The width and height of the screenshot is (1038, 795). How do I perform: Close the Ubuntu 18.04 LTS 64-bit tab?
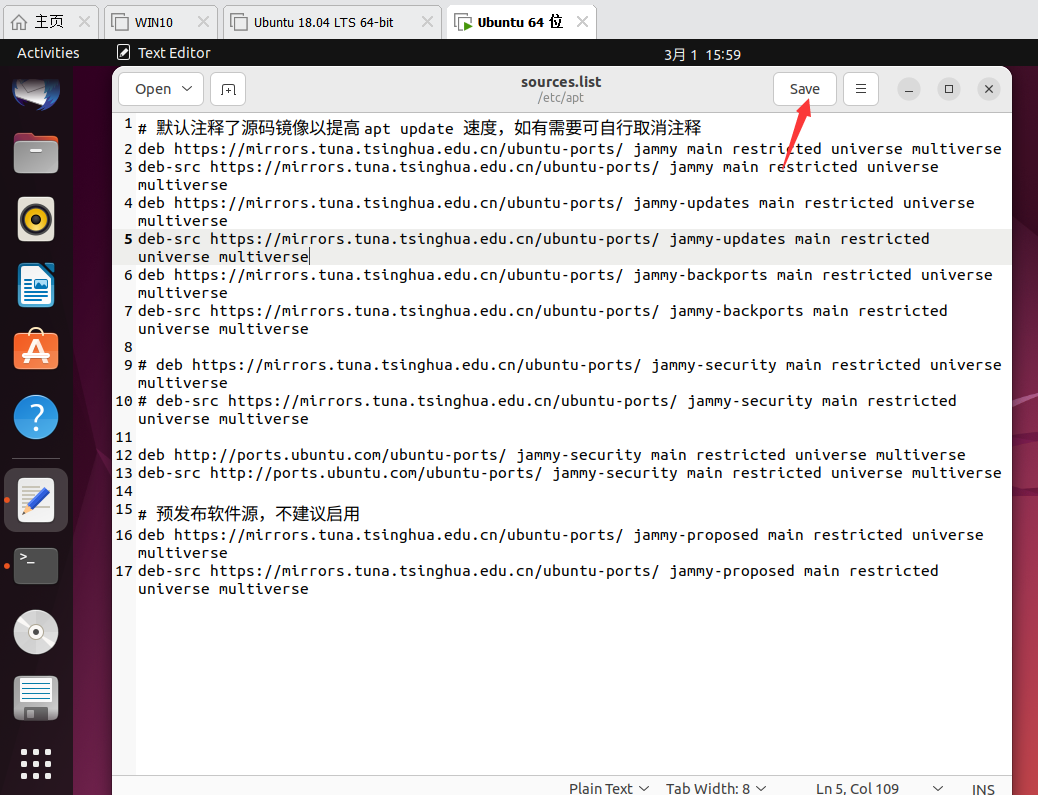(x=428, y=22)
